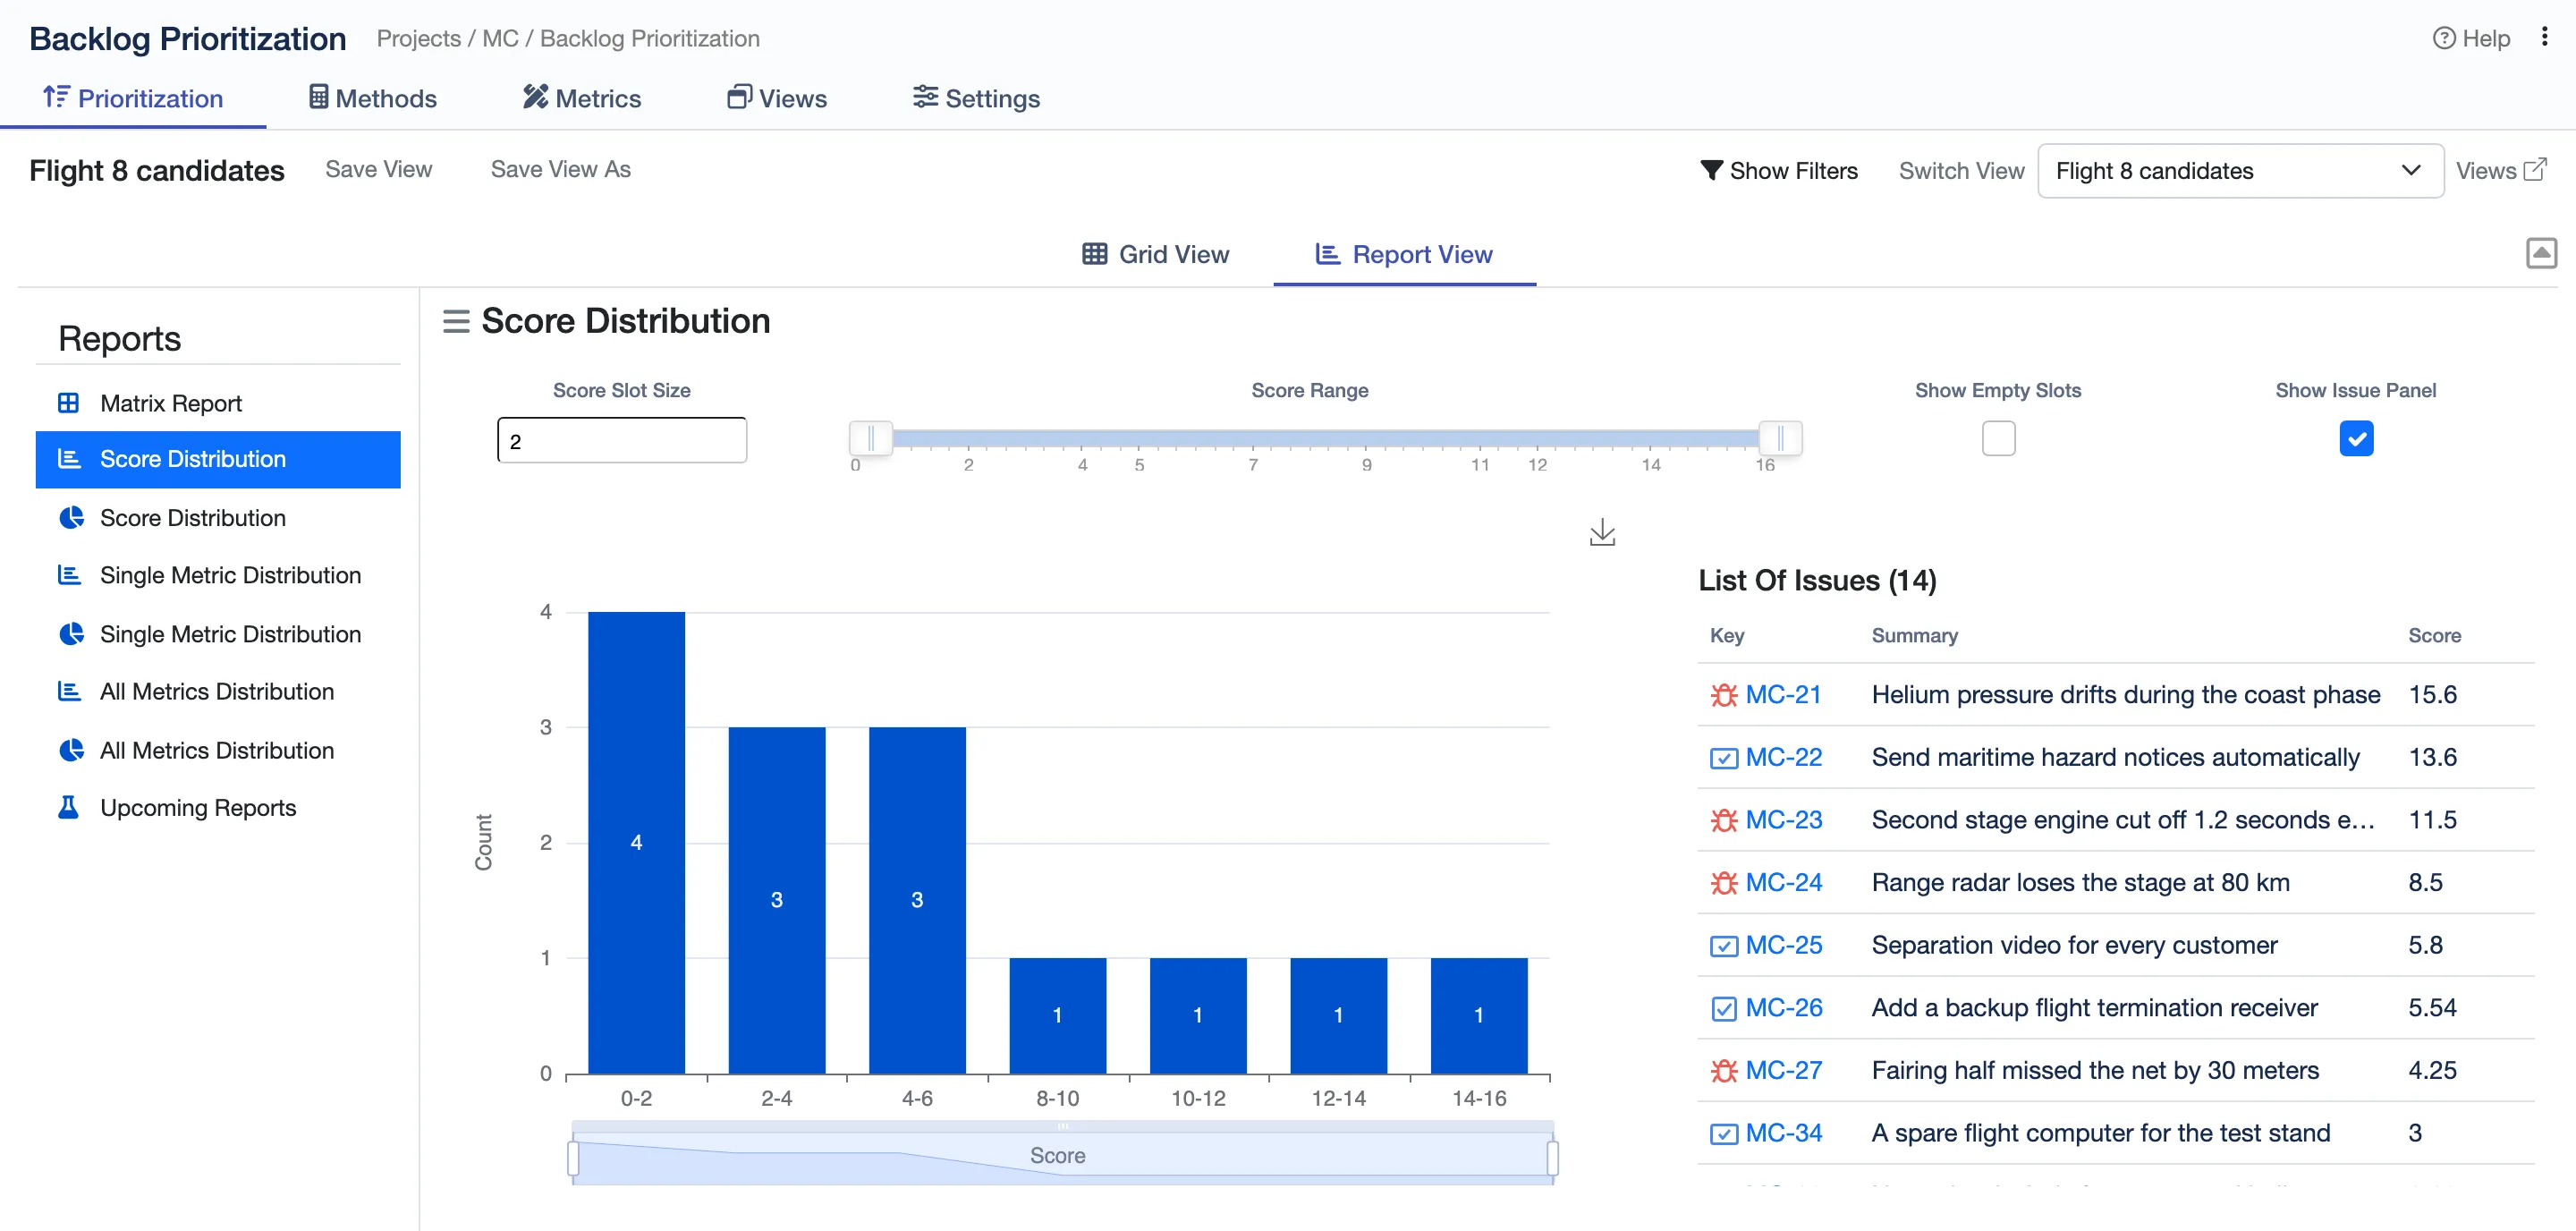The width and height of the screenshot is (2576, 1231).
Task: Click the Score Slot Size input field
Action: click(621, 440)
